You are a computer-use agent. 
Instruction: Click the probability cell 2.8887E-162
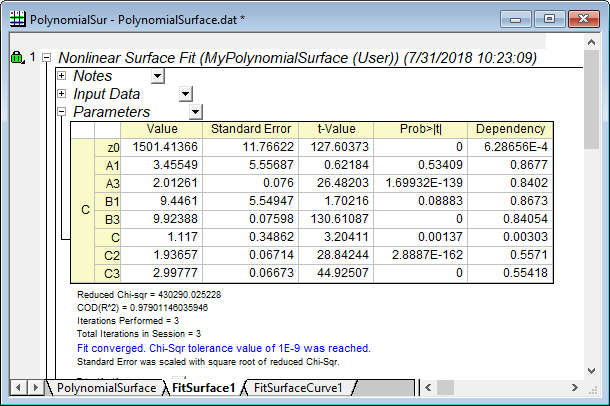(x=421, y=255)
